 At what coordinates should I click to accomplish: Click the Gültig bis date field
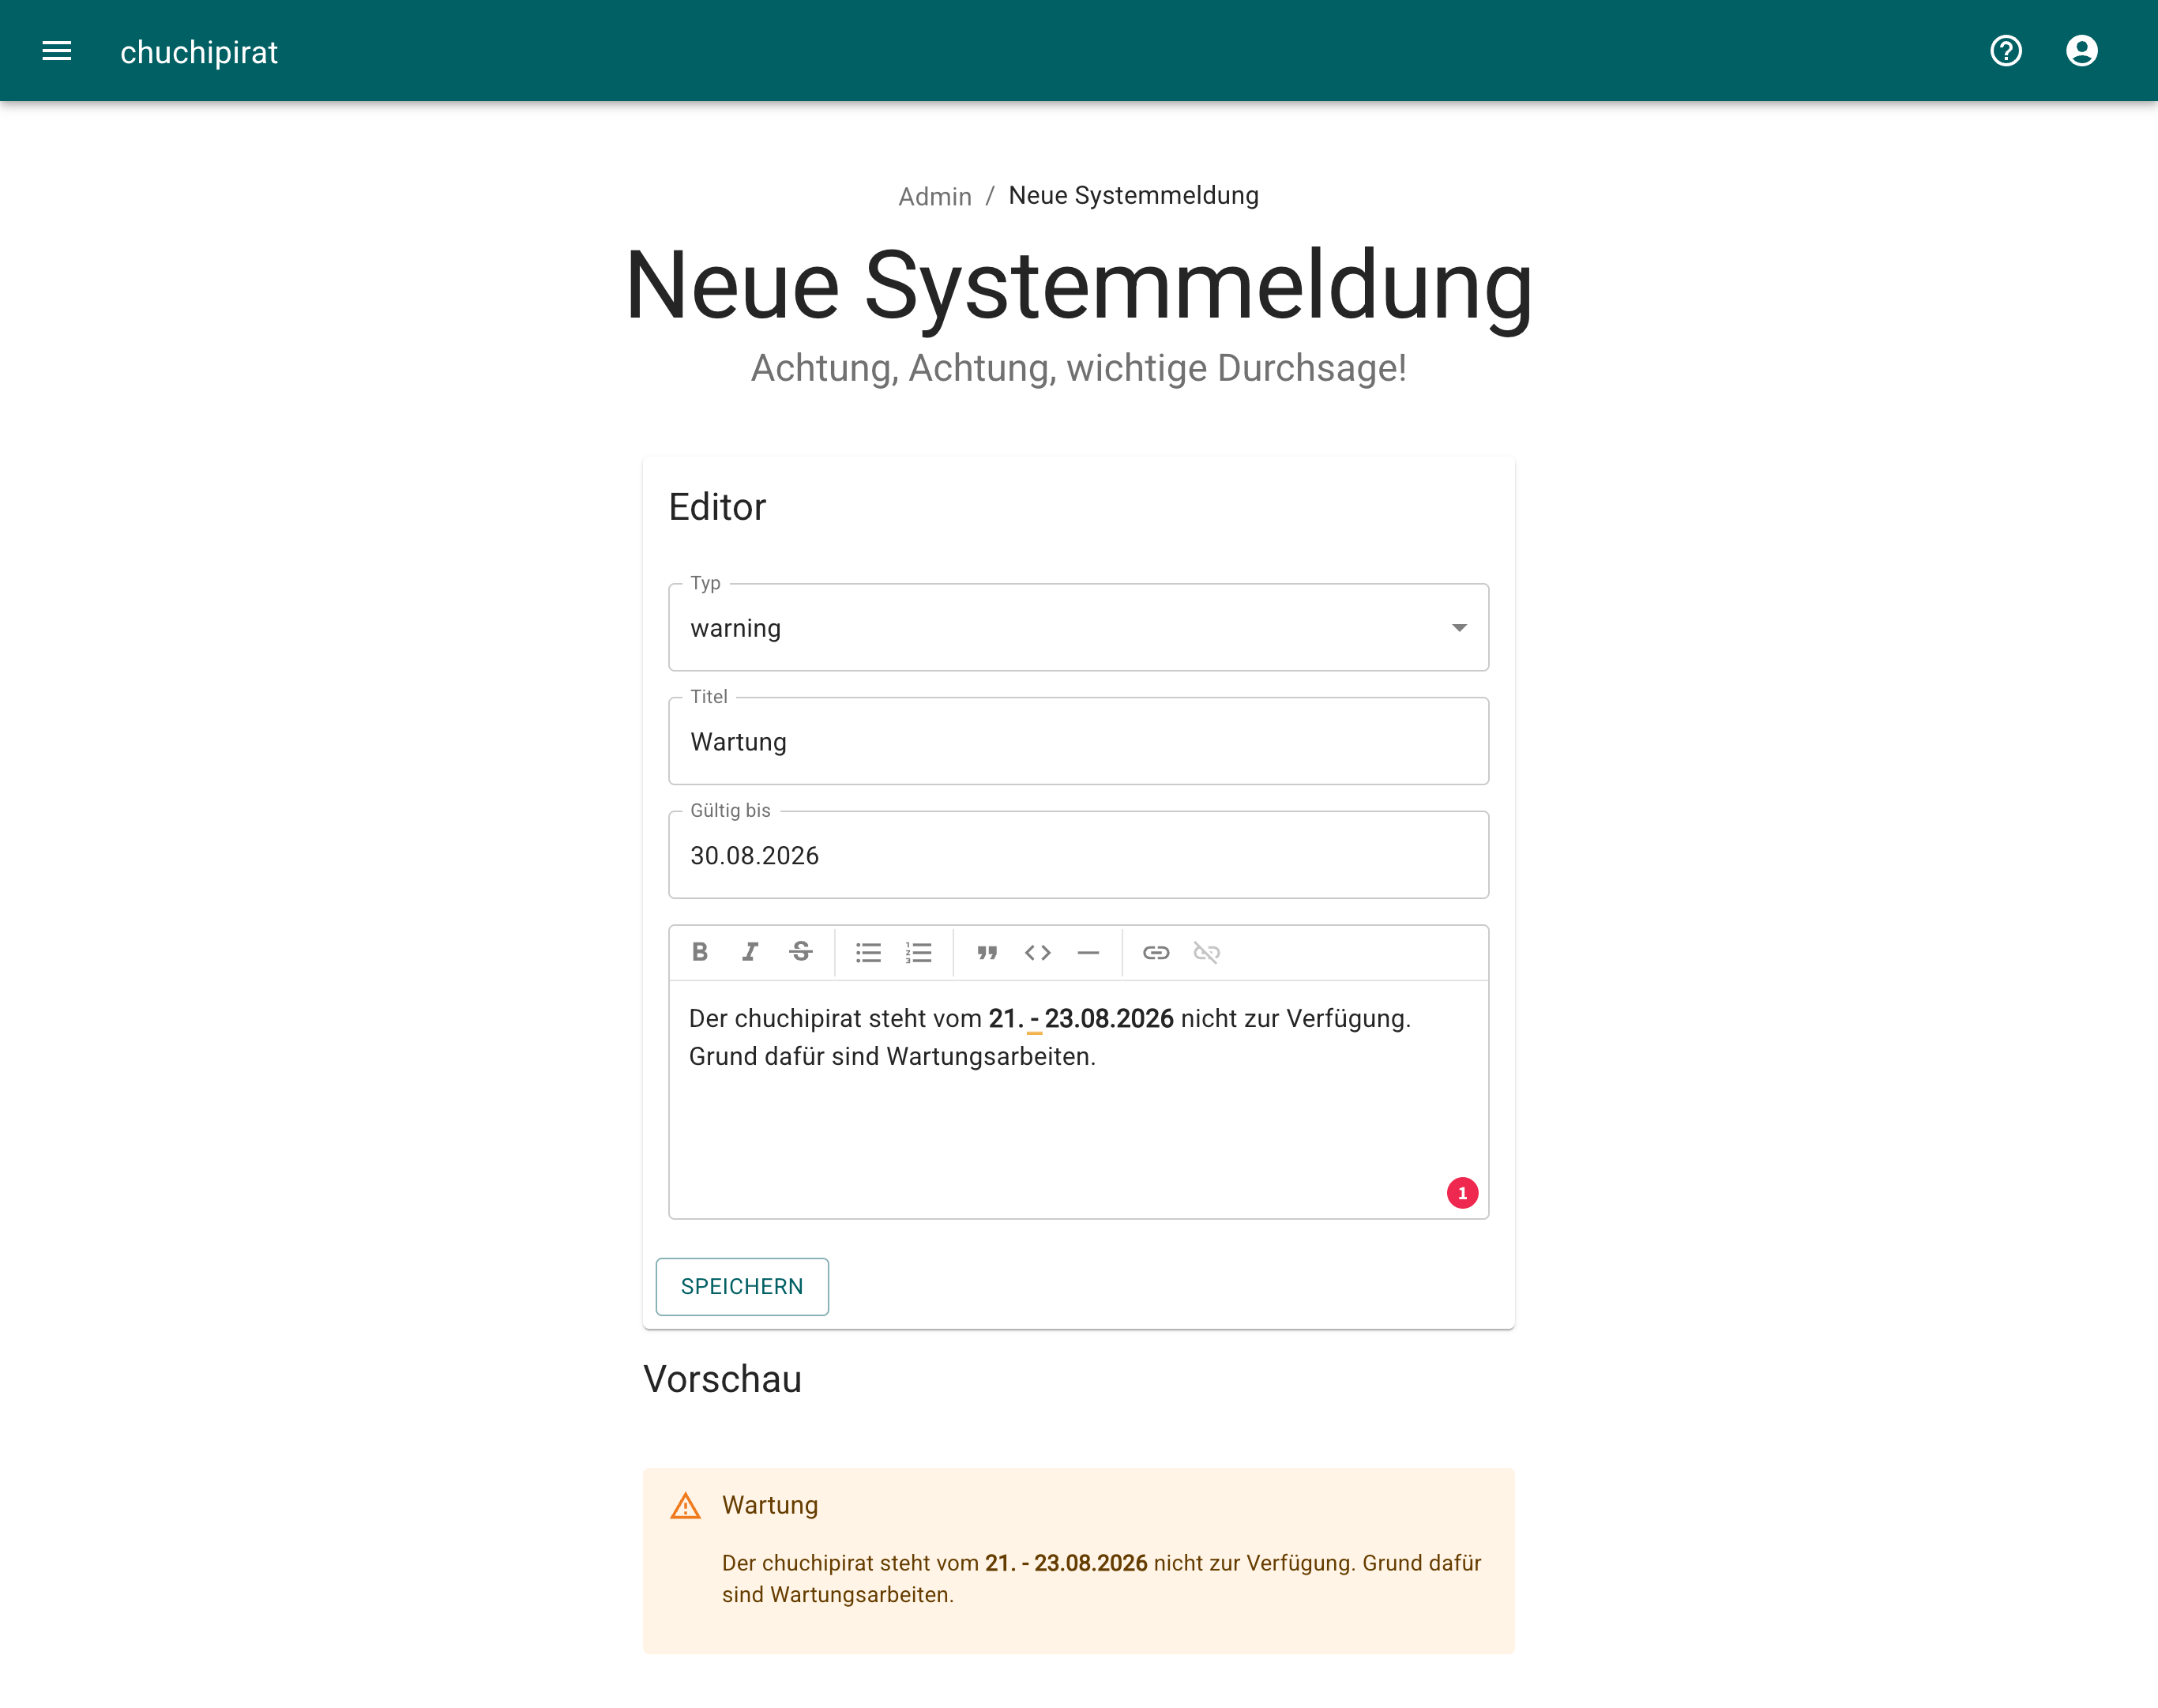(x=1078, y=856)
